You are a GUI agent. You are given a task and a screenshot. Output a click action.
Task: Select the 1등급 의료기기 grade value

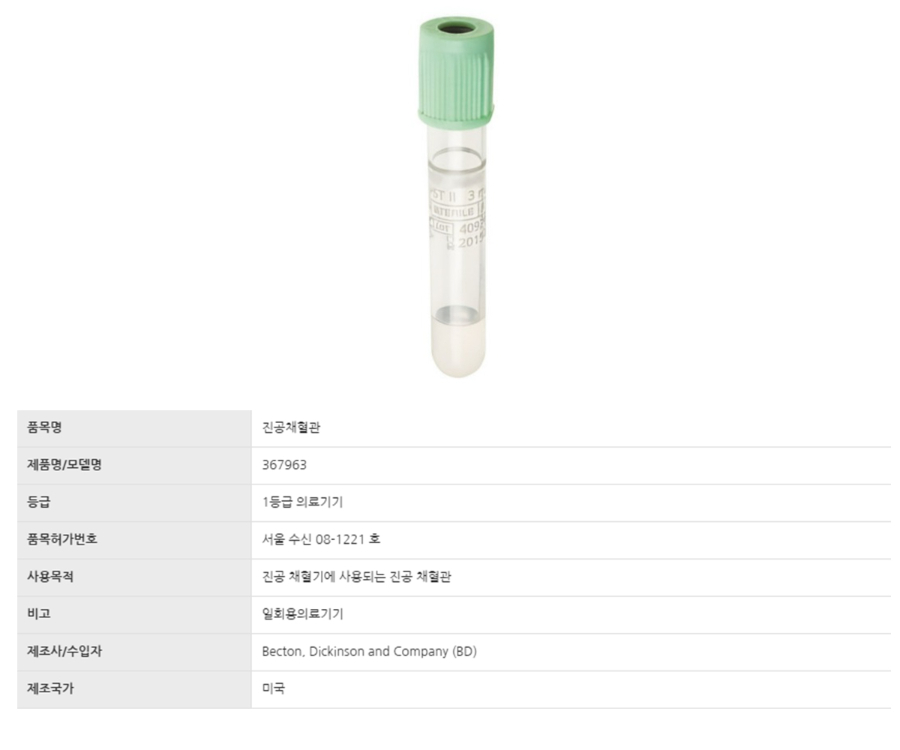point(302,502)
